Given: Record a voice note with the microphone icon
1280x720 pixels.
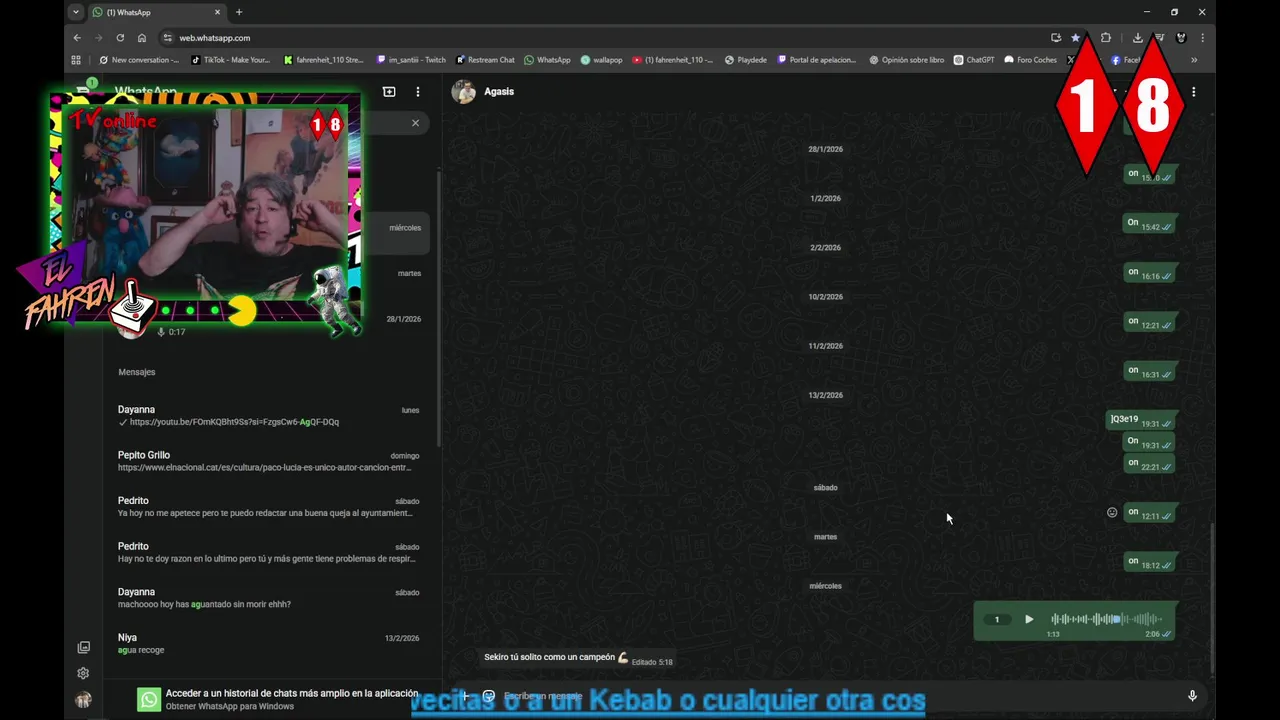Looking at the screenshot, I should point(1192,696).
